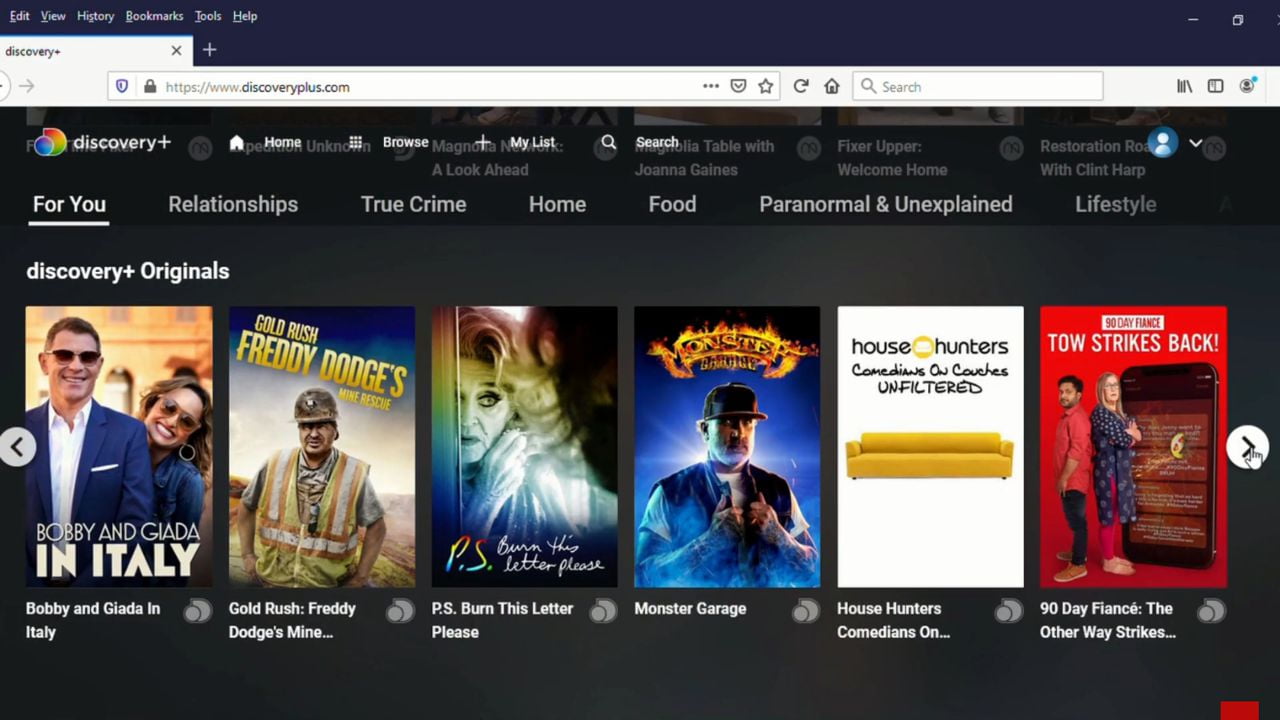Screen dimensions: 1280x720
Task: Click the tracking protection shield icon
Action: 122,87
